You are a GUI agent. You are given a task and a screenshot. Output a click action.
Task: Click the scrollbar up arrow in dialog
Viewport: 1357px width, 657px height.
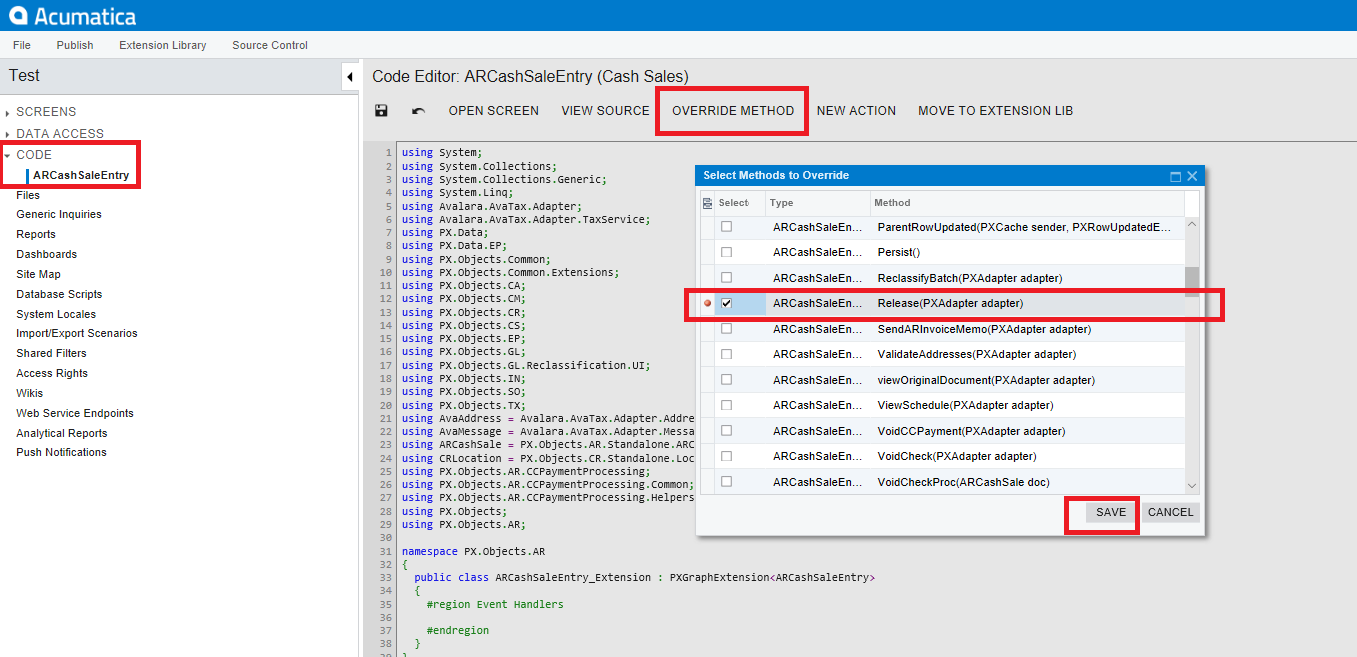point(1191,222)
